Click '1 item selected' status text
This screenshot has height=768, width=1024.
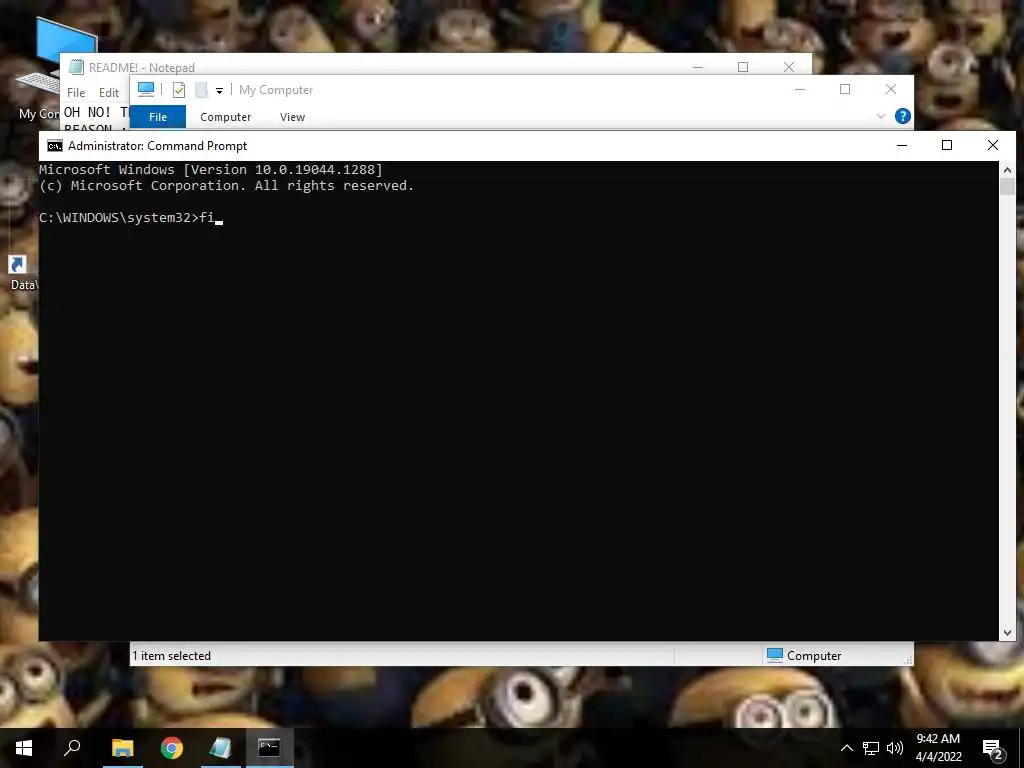(x=171, y=656)
